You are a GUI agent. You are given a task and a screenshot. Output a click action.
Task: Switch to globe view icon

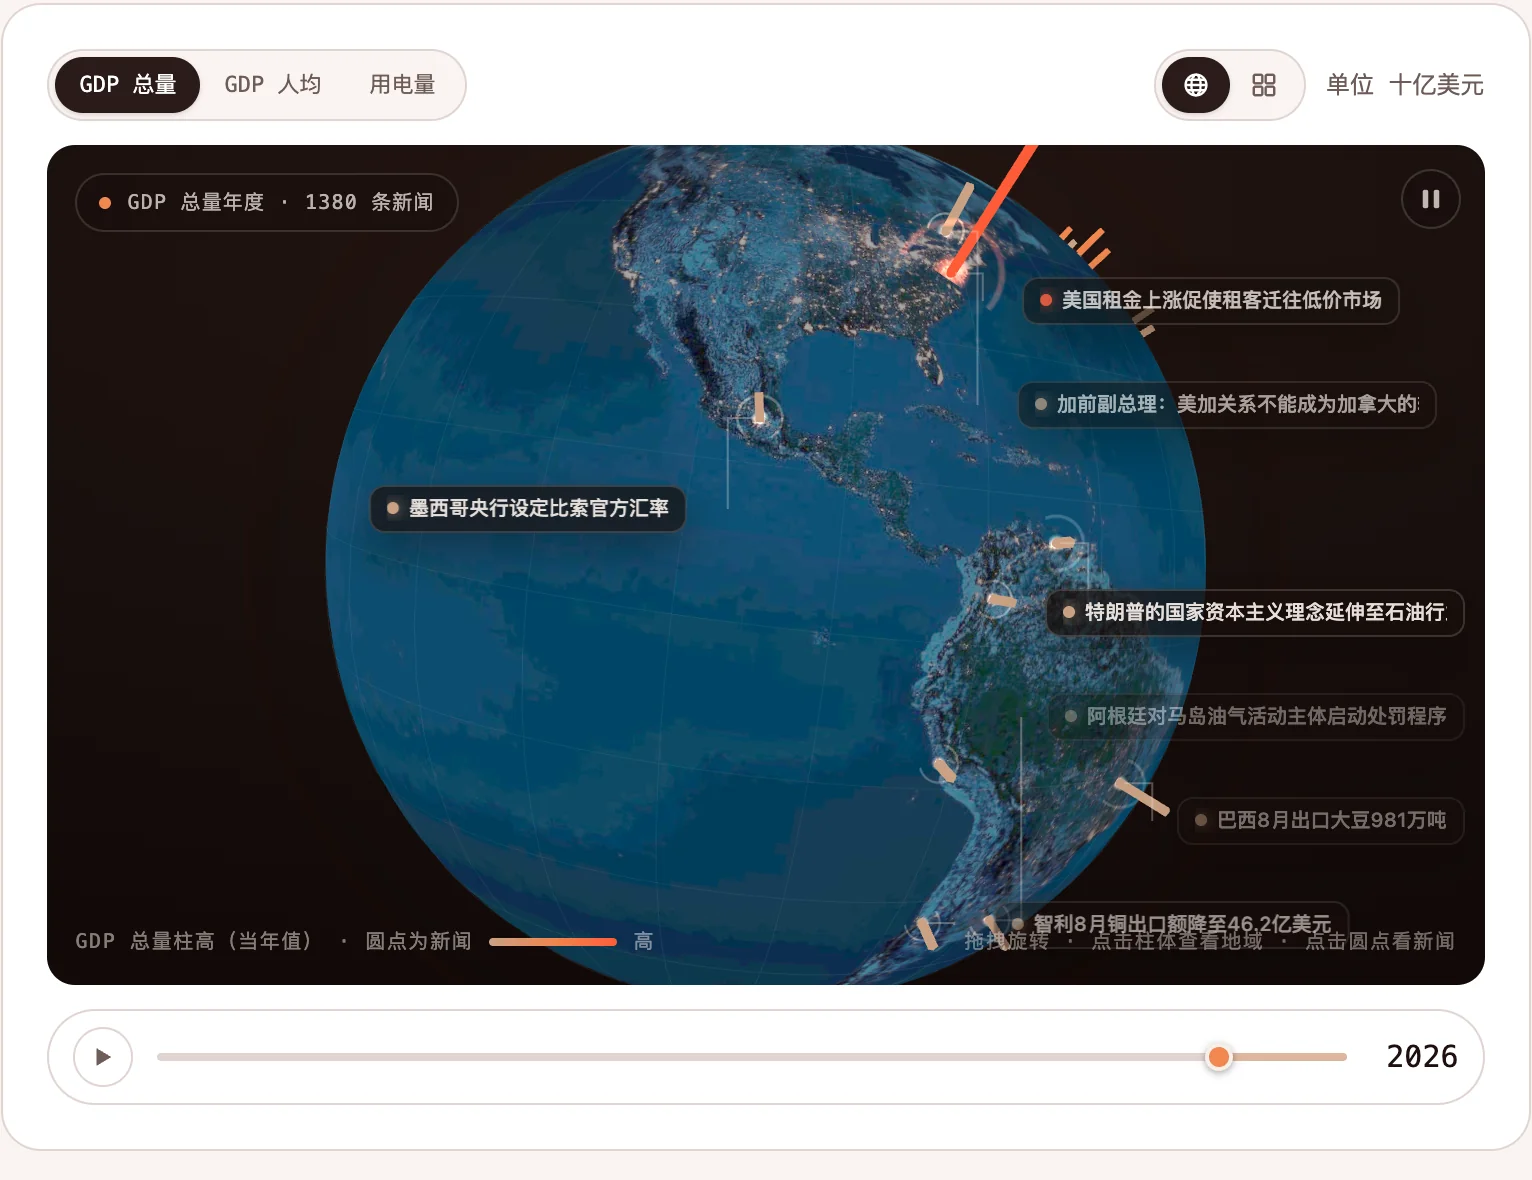pos(1196,85)
